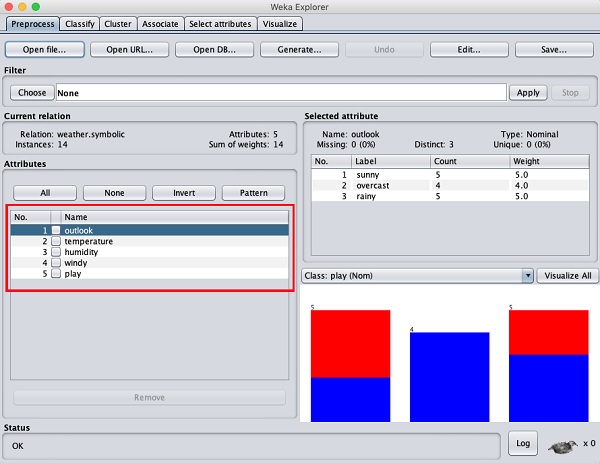Switch to the Classify tab
Viewport: 600px width, 463px height.
[78, 23]
